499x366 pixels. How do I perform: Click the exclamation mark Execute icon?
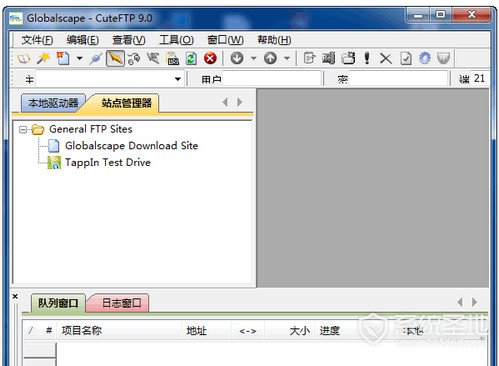coord(367,59)
